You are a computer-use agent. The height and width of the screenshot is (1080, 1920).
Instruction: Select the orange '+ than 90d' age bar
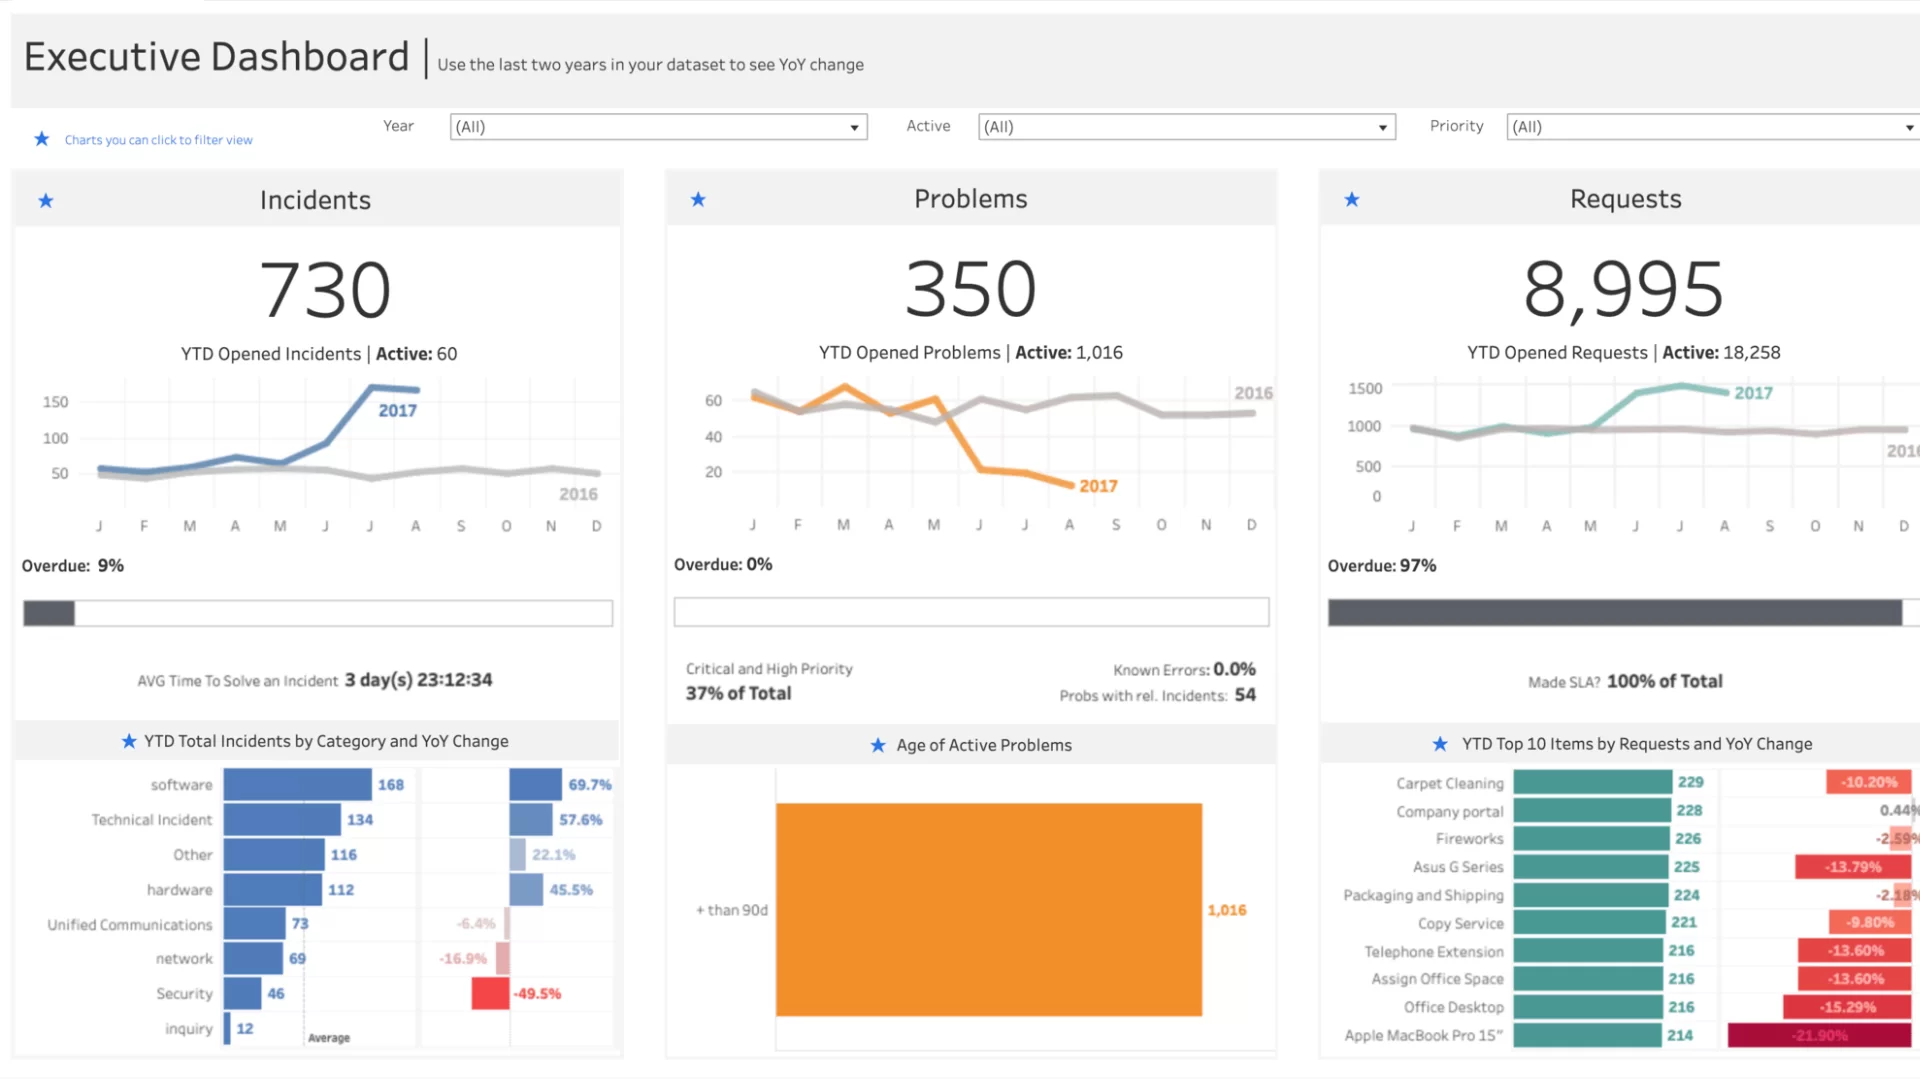(x=988, y=909)
